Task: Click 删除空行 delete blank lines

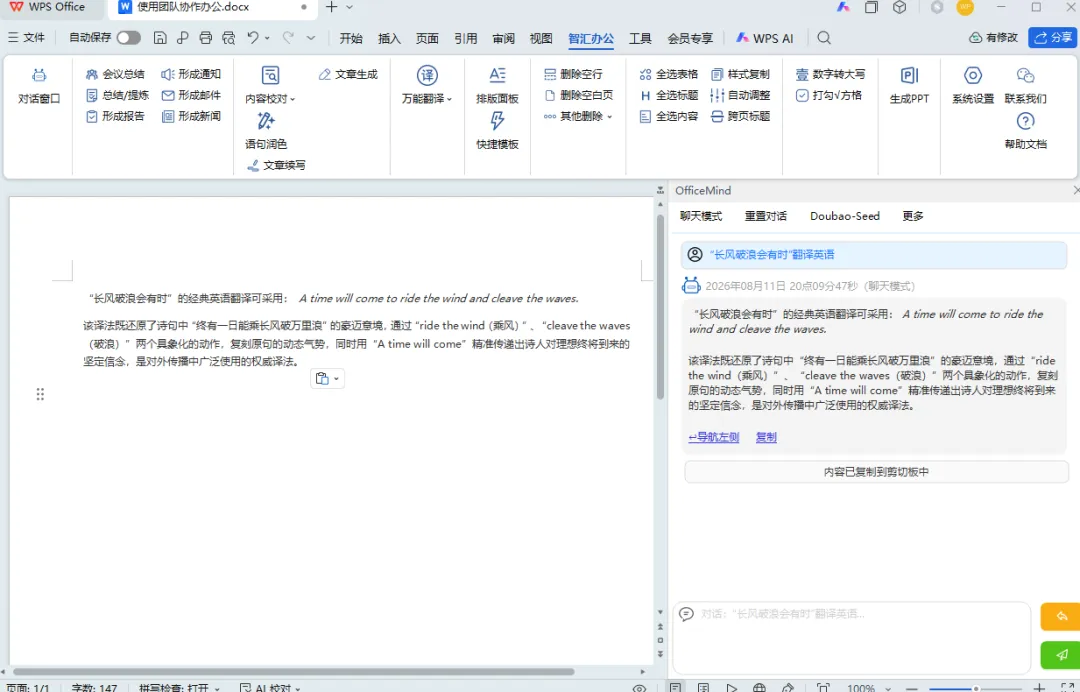Action: pyautogui.click(x=573, y=74)
